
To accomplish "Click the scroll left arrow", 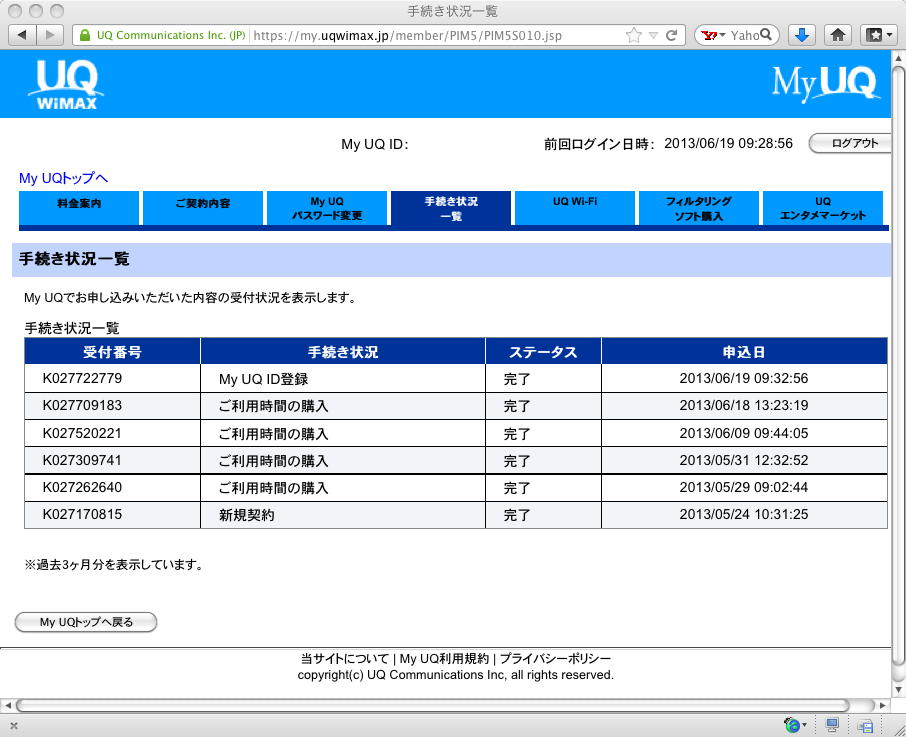I will pos(7,705).
